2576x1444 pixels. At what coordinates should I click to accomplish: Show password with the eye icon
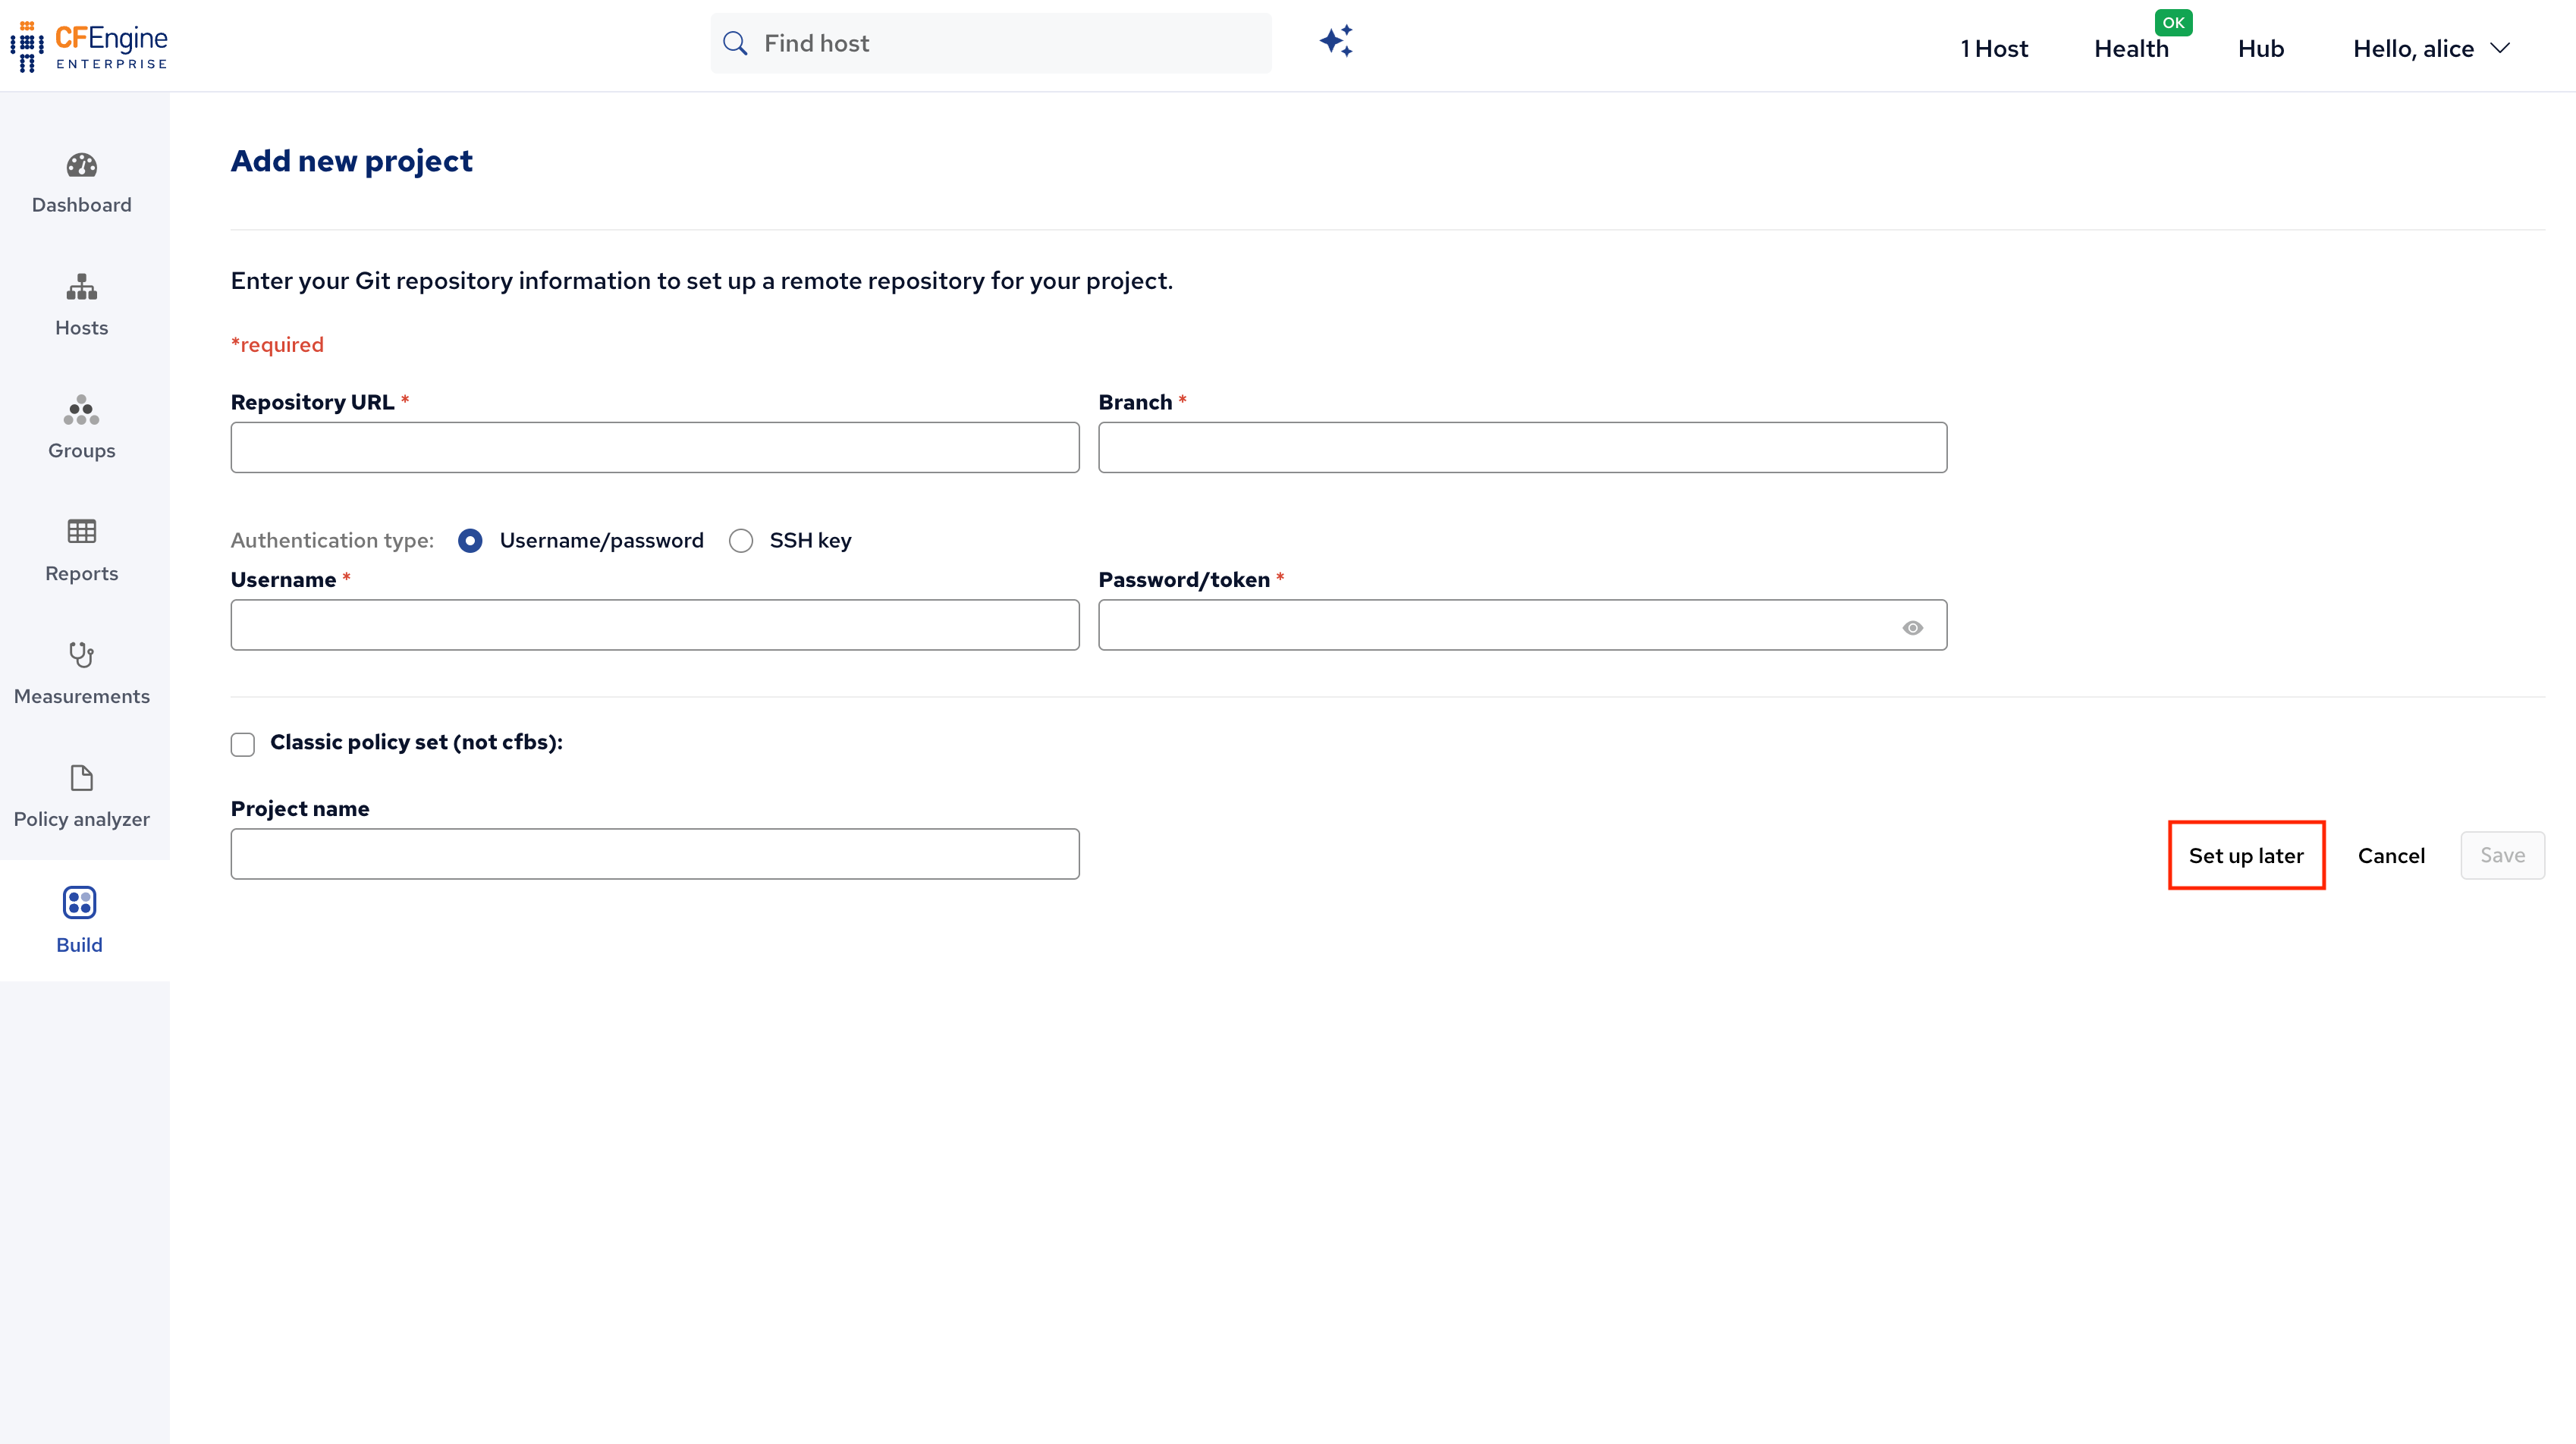(1912, 628)
